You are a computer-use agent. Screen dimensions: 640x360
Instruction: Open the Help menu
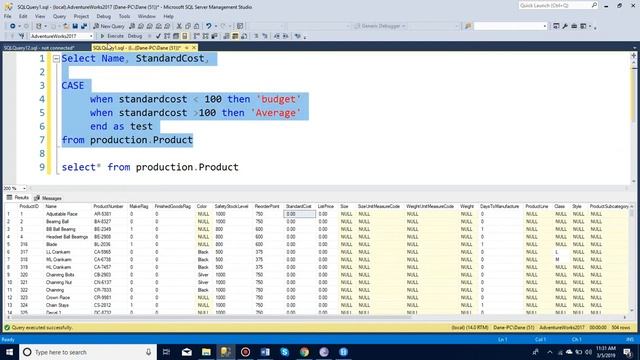click(169, 16)
